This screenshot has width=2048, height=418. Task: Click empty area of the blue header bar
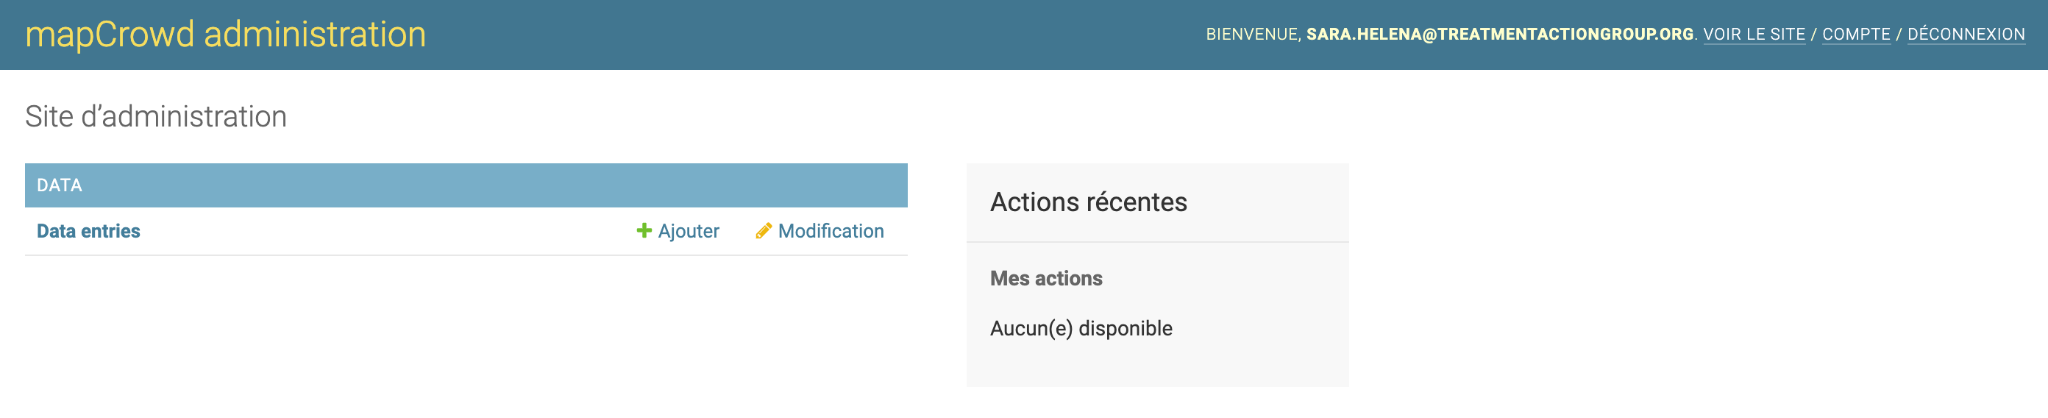click(800, 35)
